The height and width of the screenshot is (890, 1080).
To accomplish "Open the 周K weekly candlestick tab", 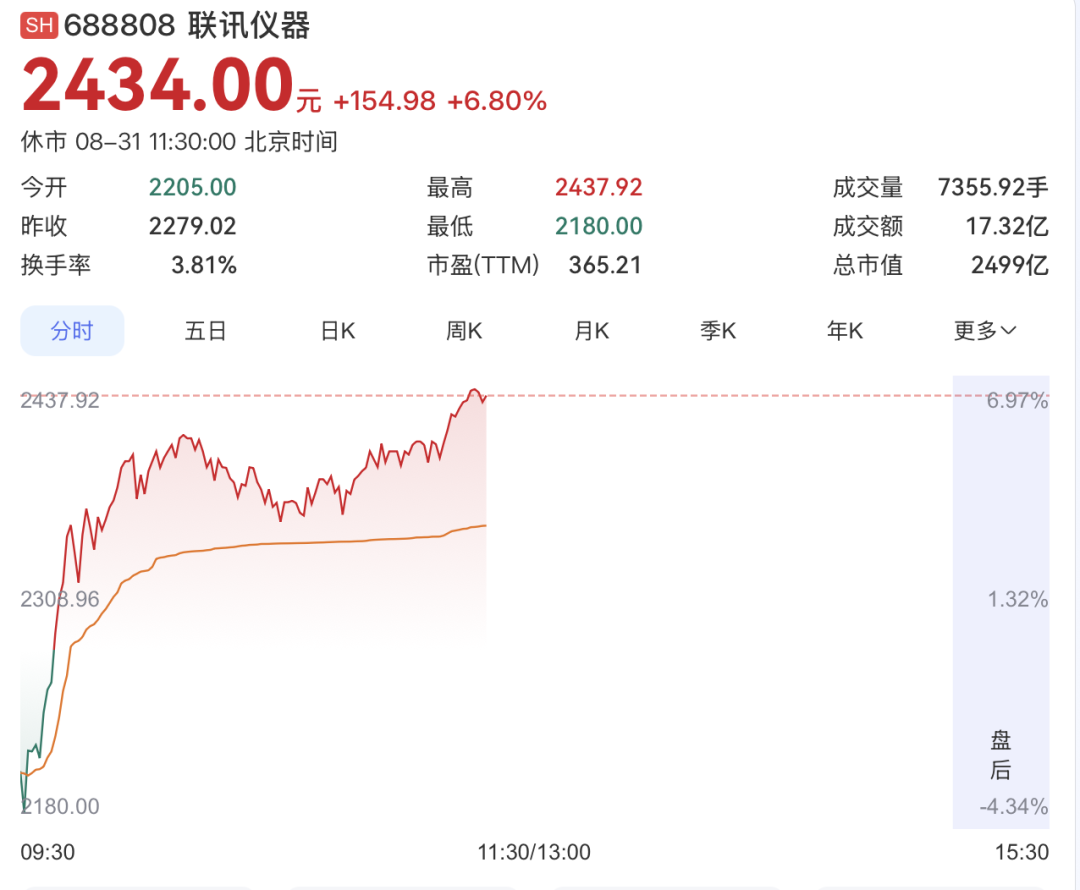I will pyautogui.click(x=464, y=331).
